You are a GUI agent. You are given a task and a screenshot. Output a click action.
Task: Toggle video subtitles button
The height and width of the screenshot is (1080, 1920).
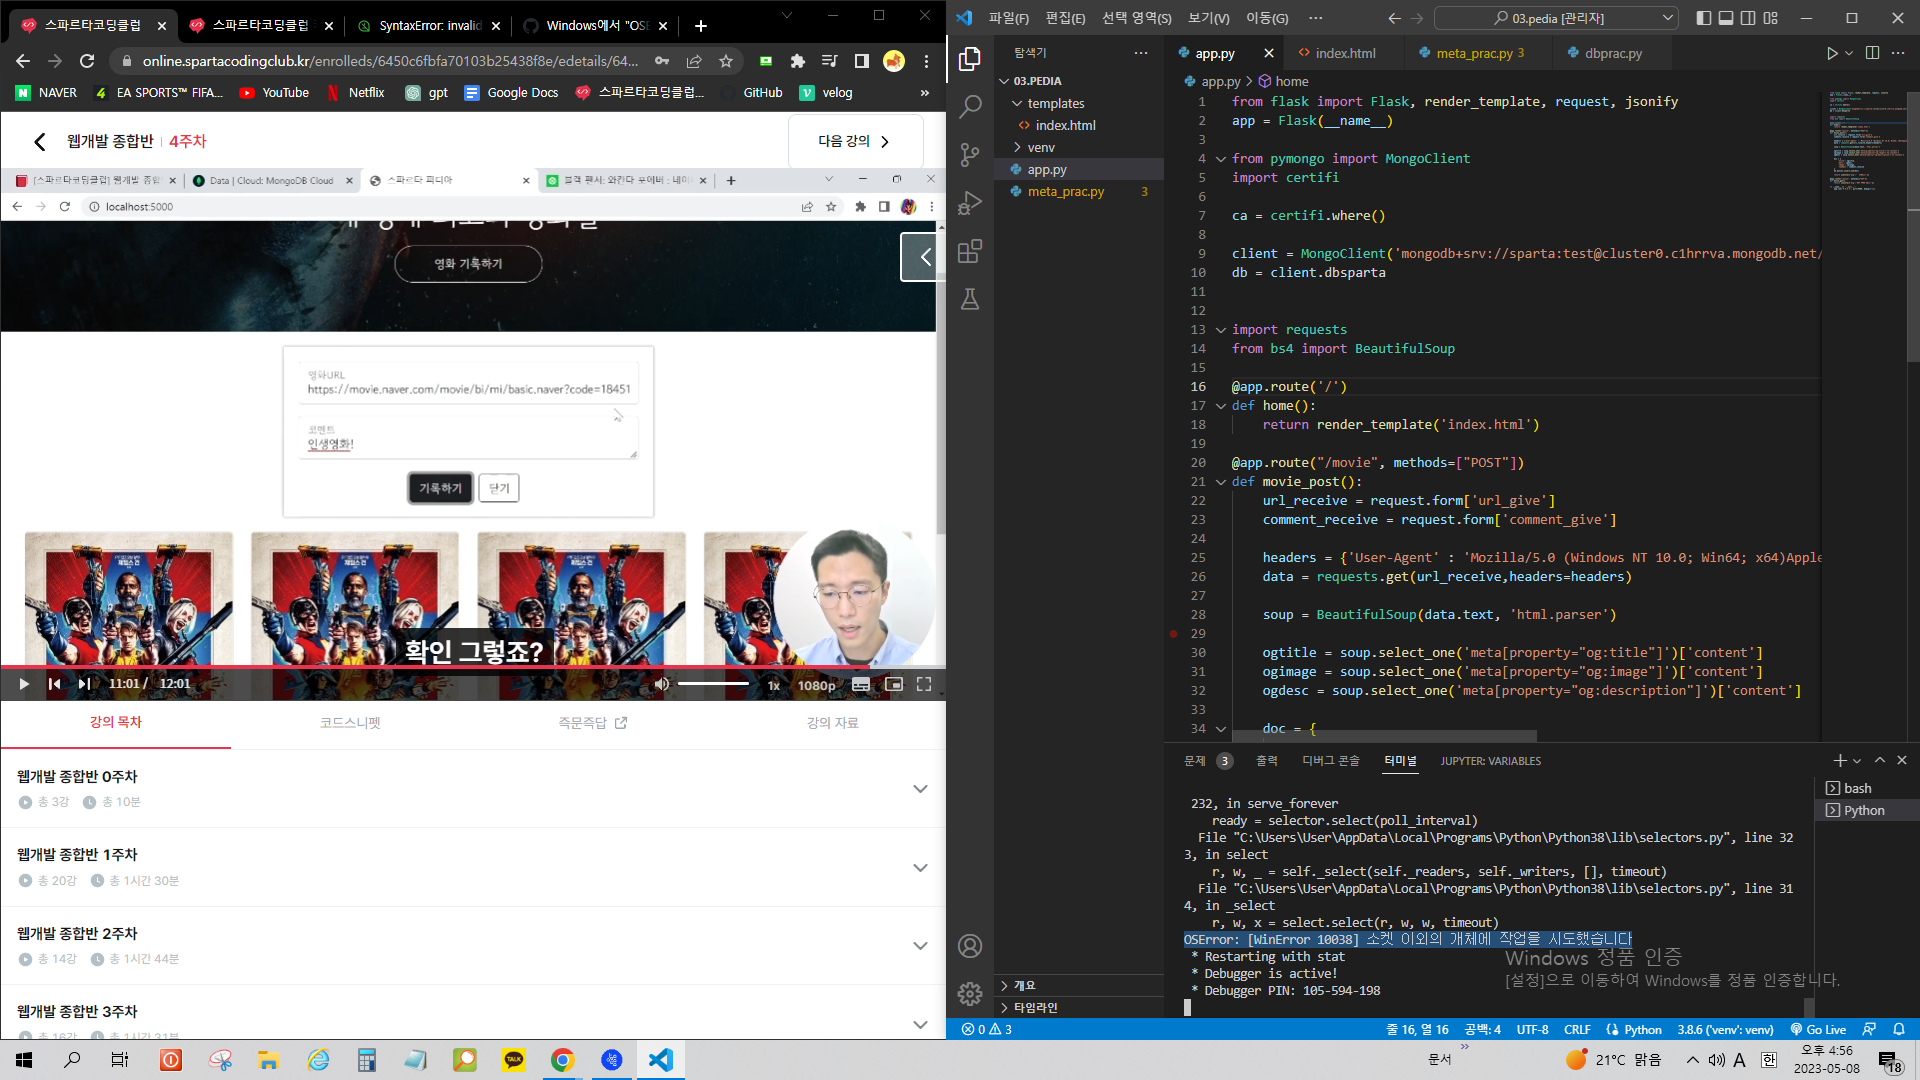[x=861, y=684]
